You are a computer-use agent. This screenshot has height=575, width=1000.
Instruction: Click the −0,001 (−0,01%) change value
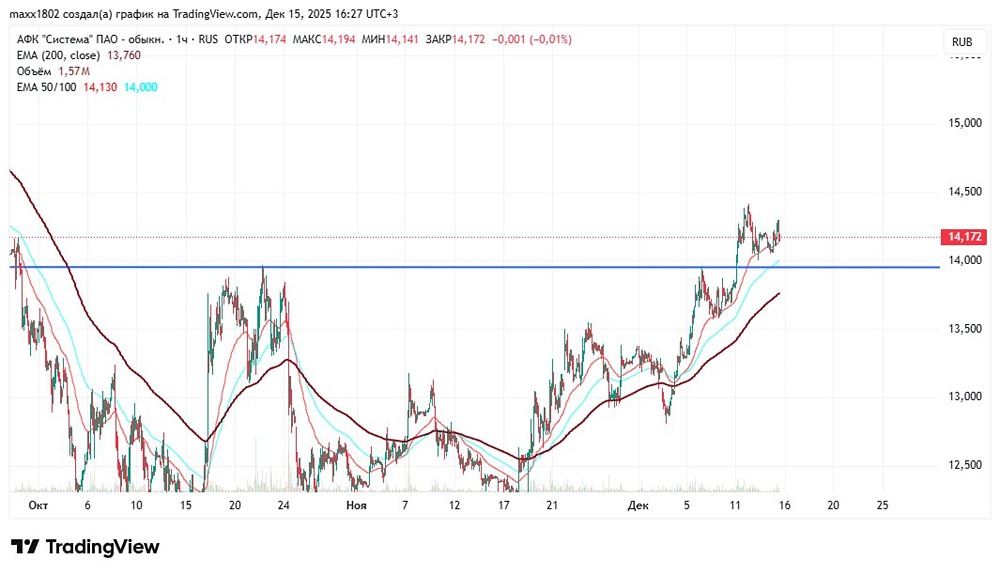pyautogui.click(x=532, y=40)
